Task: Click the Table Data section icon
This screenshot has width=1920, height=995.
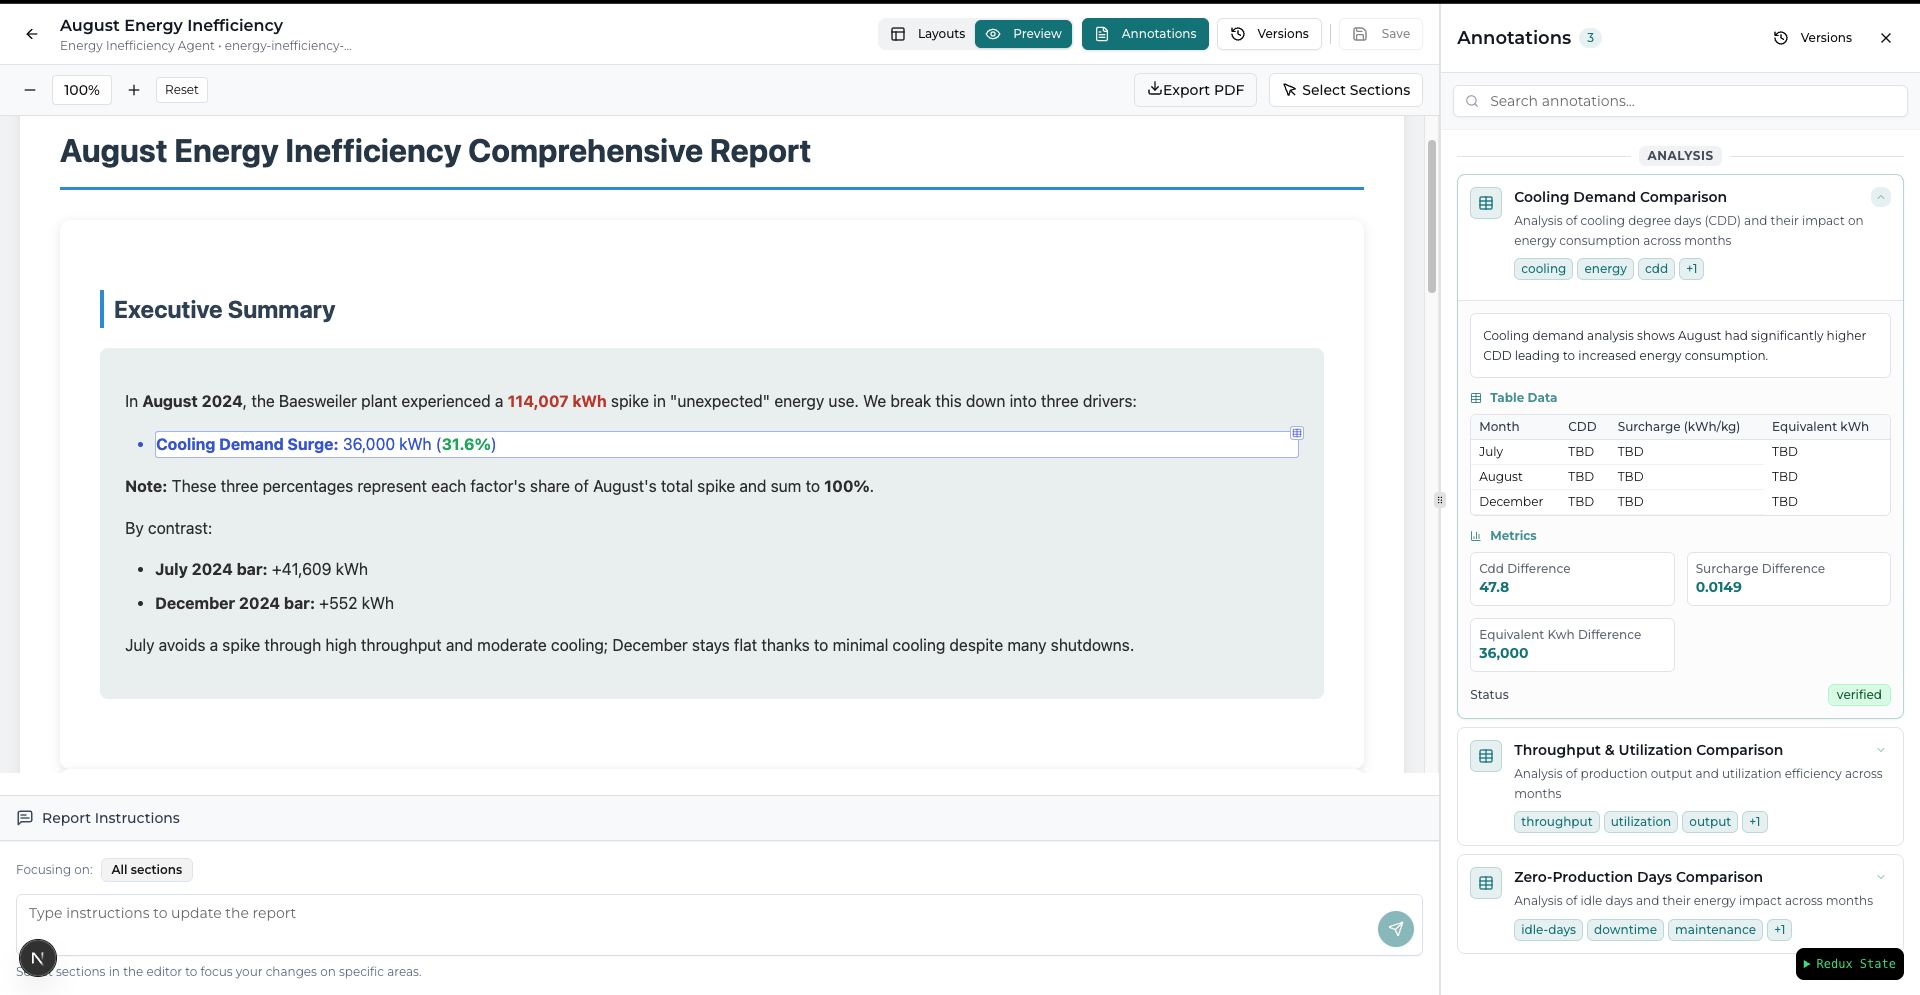Action: click(x=1476, y=398)
